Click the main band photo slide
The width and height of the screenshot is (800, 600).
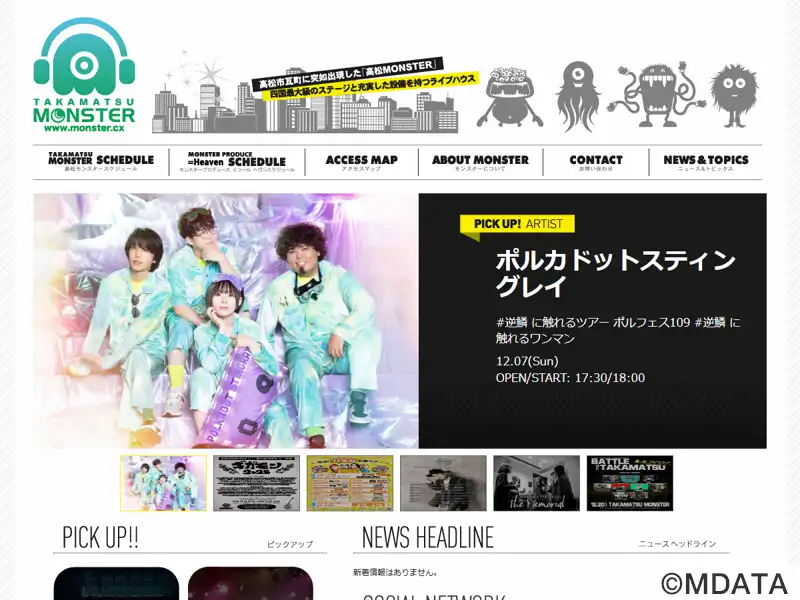point(226,321)
